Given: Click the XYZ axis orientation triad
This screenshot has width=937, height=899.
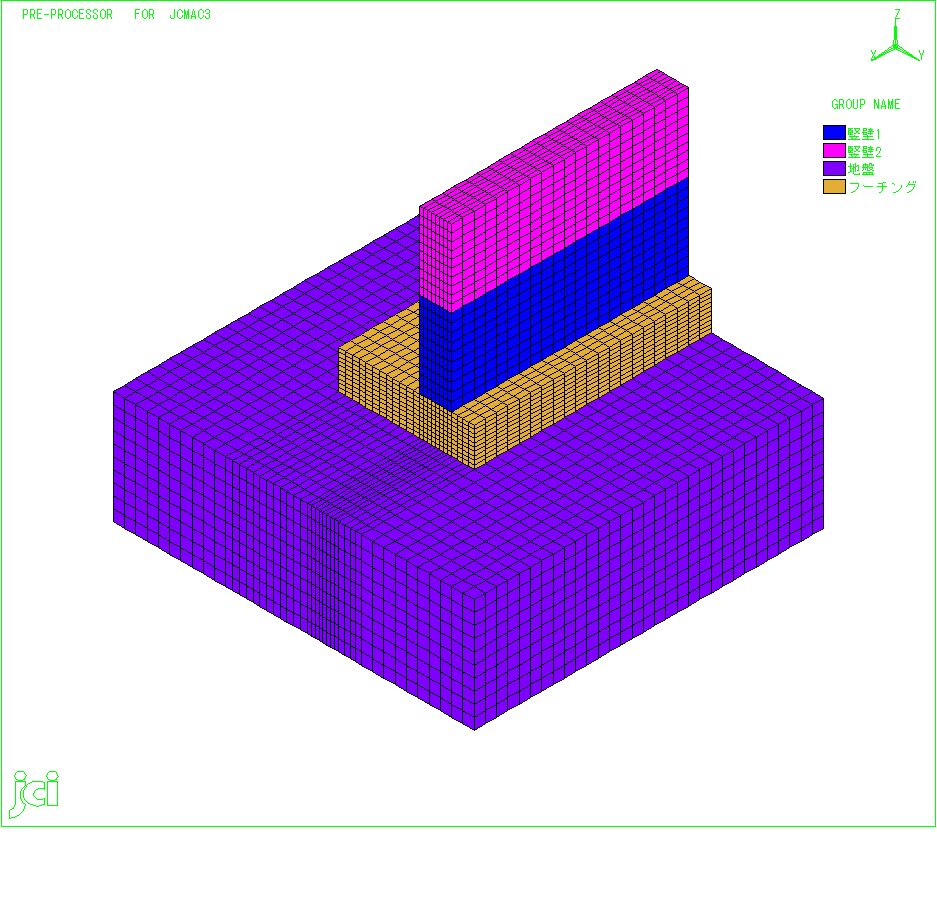Looking at the screenshot, I should (896, 37).
